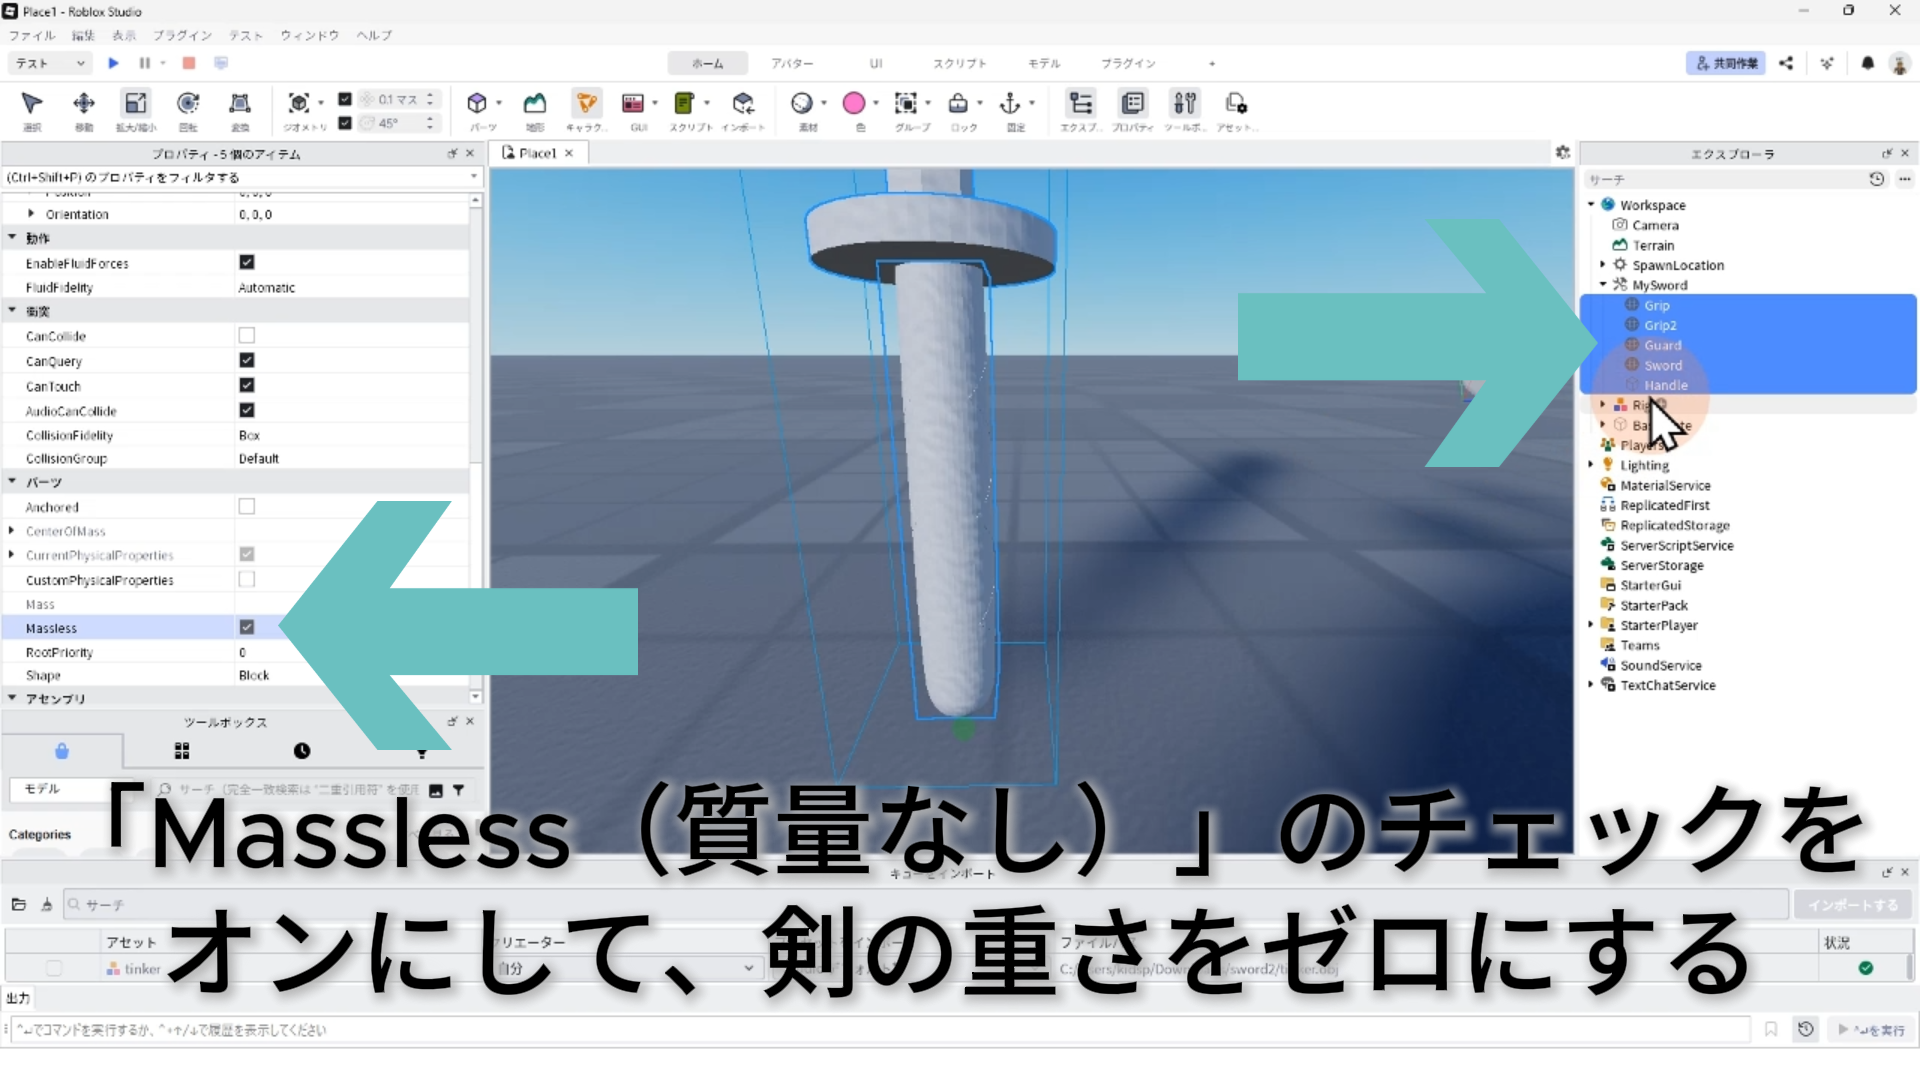Collapse the MySword tree node
The height and width of the screenshot is (1080, 1920).
click(x=1603, y=285)
